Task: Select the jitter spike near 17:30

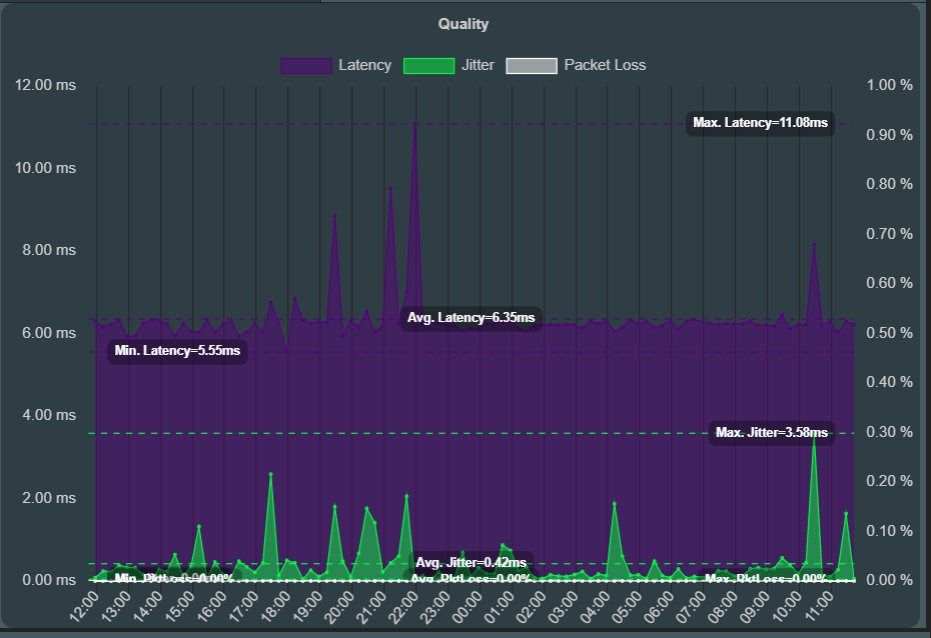Action: (270, 474)
